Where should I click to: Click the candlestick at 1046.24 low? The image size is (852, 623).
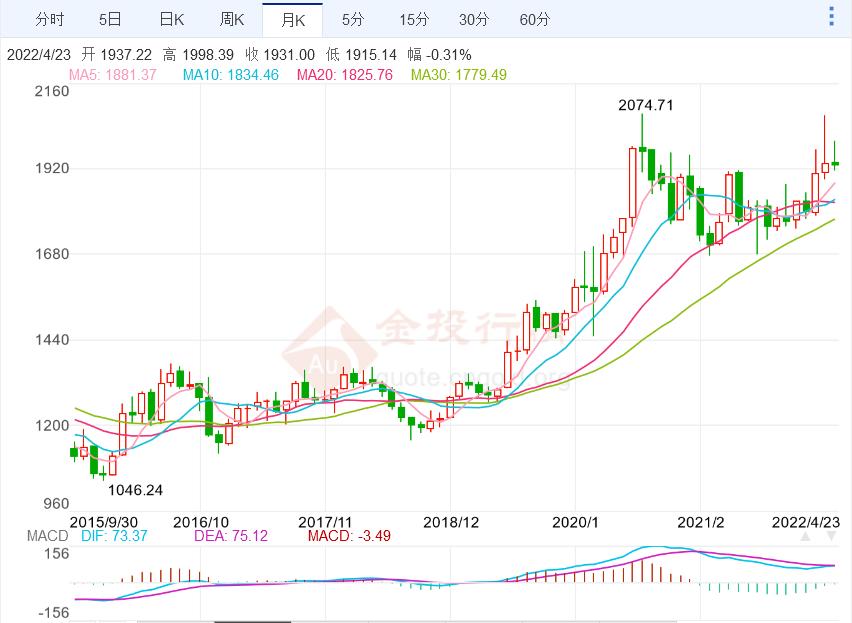click(103, 474)
